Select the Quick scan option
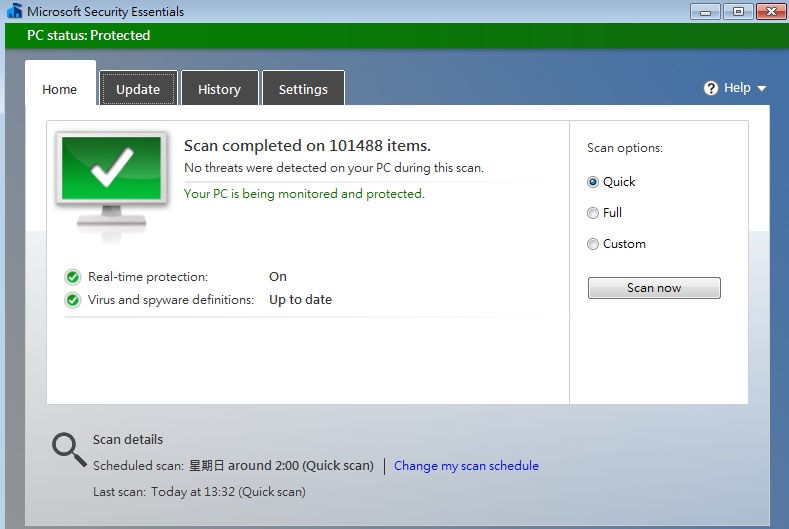This screenshot has height=529, width=789. click(593, 182)
